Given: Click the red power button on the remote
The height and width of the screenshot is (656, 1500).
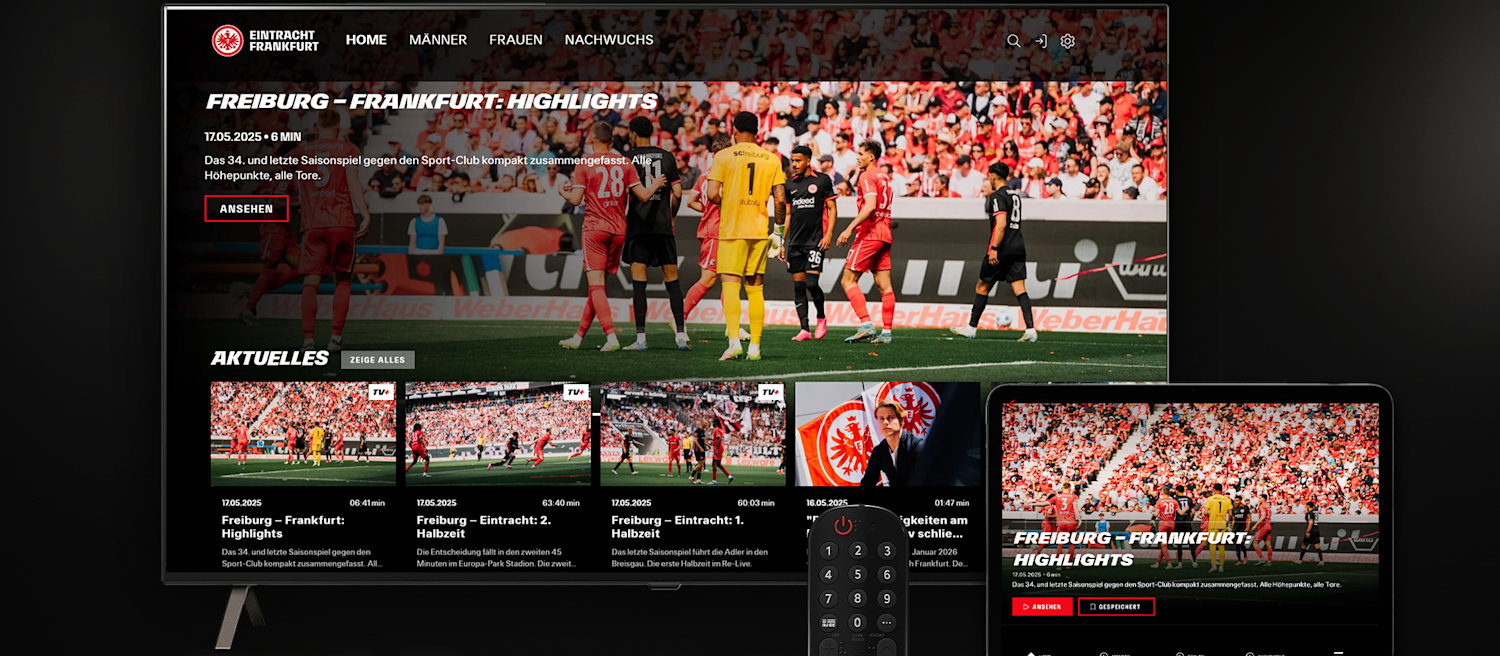Looking at the screenshot, I should (844, 525).
